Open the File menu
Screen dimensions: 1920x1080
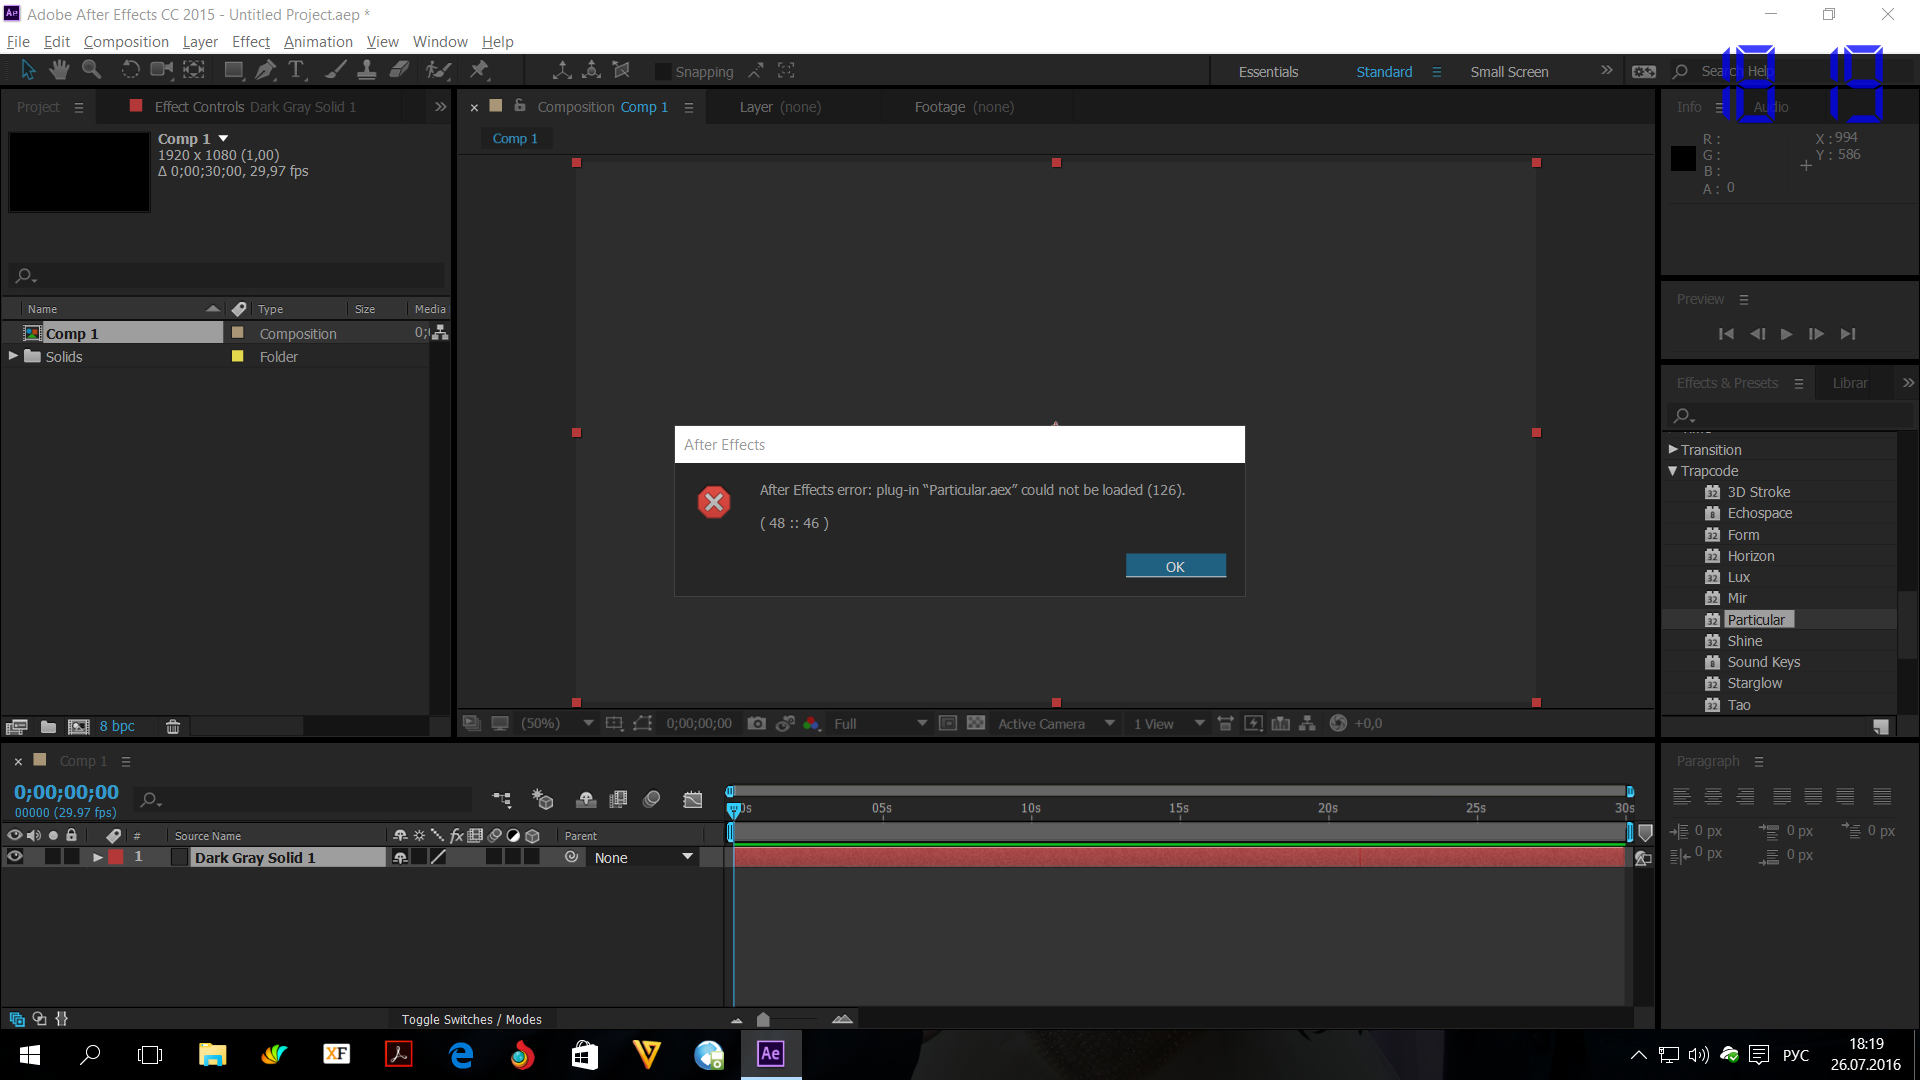(x=18, y=42)
